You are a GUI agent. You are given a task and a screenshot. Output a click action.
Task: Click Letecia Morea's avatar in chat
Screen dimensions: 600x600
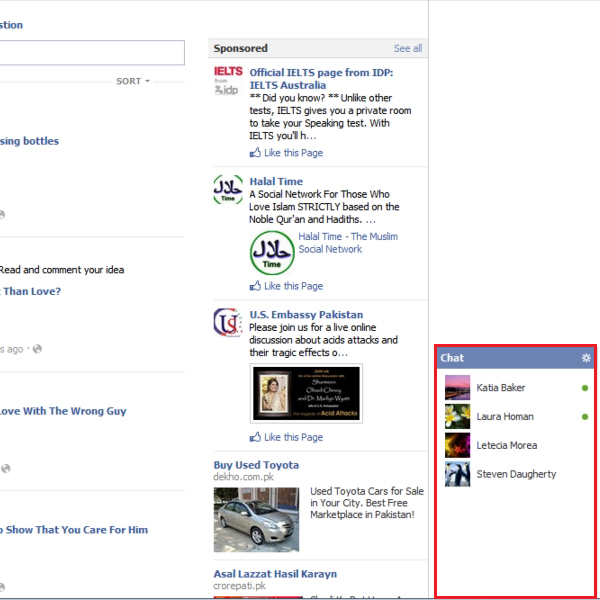[457, 445]
